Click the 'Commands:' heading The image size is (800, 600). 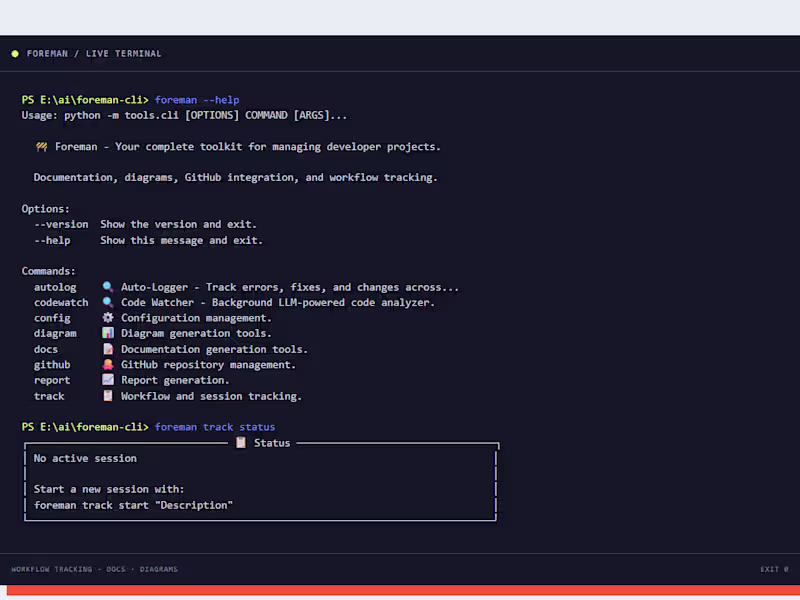click(x=48, y=271)
